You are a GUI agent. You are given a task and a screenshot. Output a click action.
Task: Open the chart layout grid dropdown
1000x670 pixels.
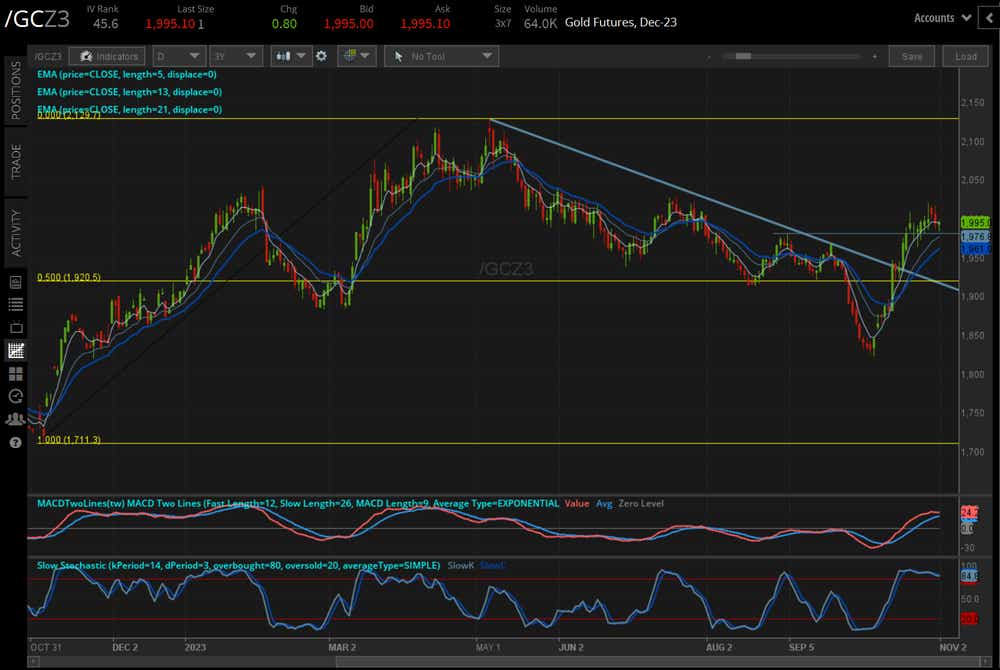coord(355,57)
